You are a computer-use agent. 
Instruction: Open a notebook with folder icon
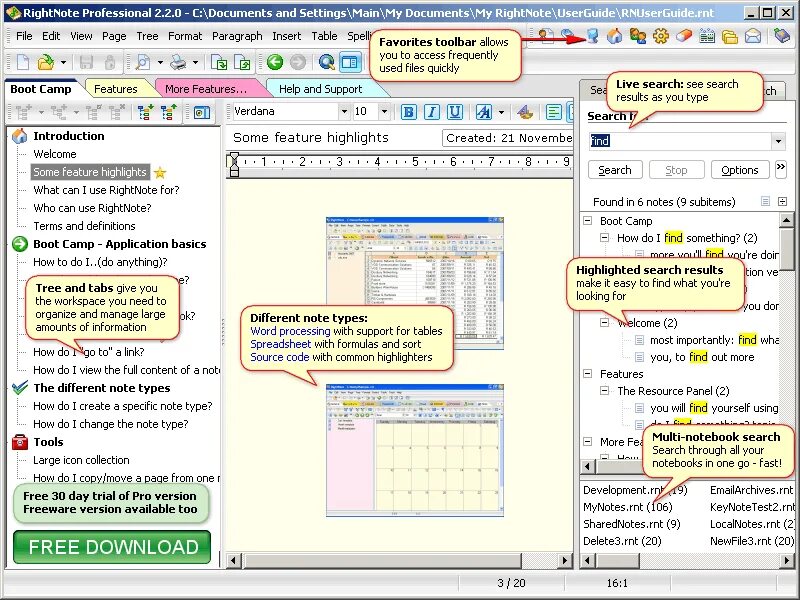pyautogui.click(x=45, y=63)
